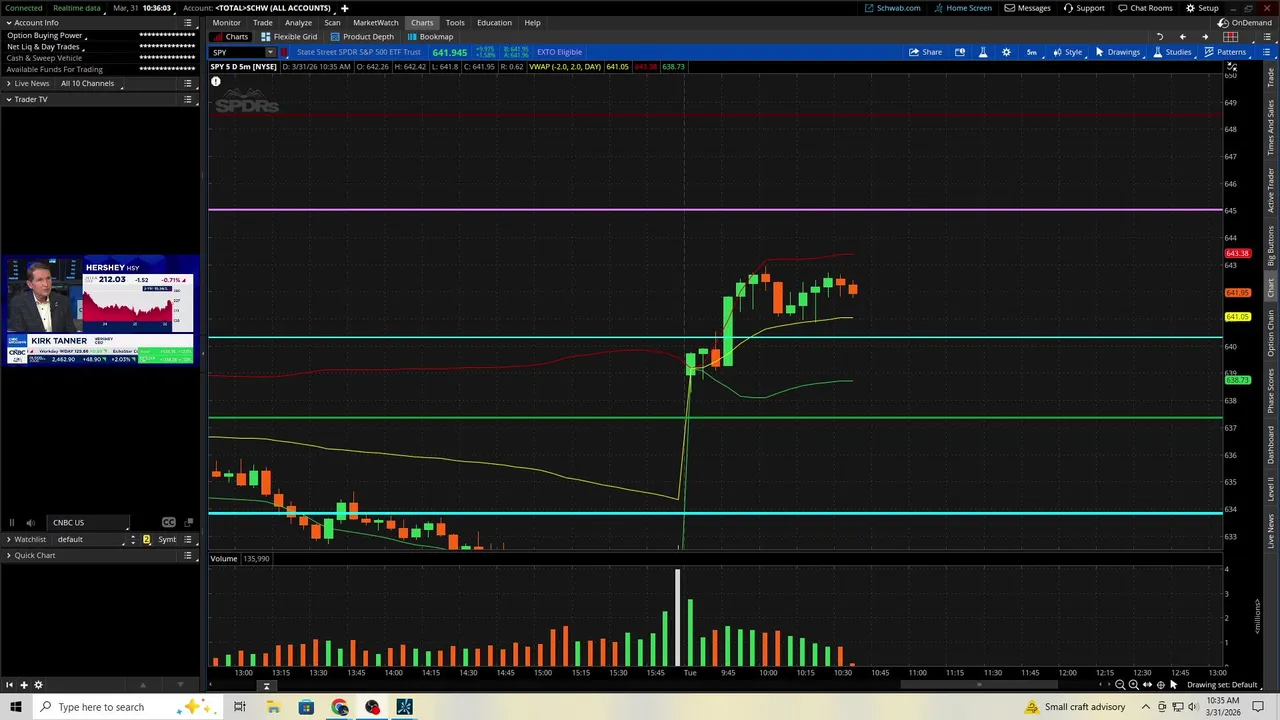The image size is (1280, 720).
Task: Open the Patterns menu
Action: [1225, 52]
